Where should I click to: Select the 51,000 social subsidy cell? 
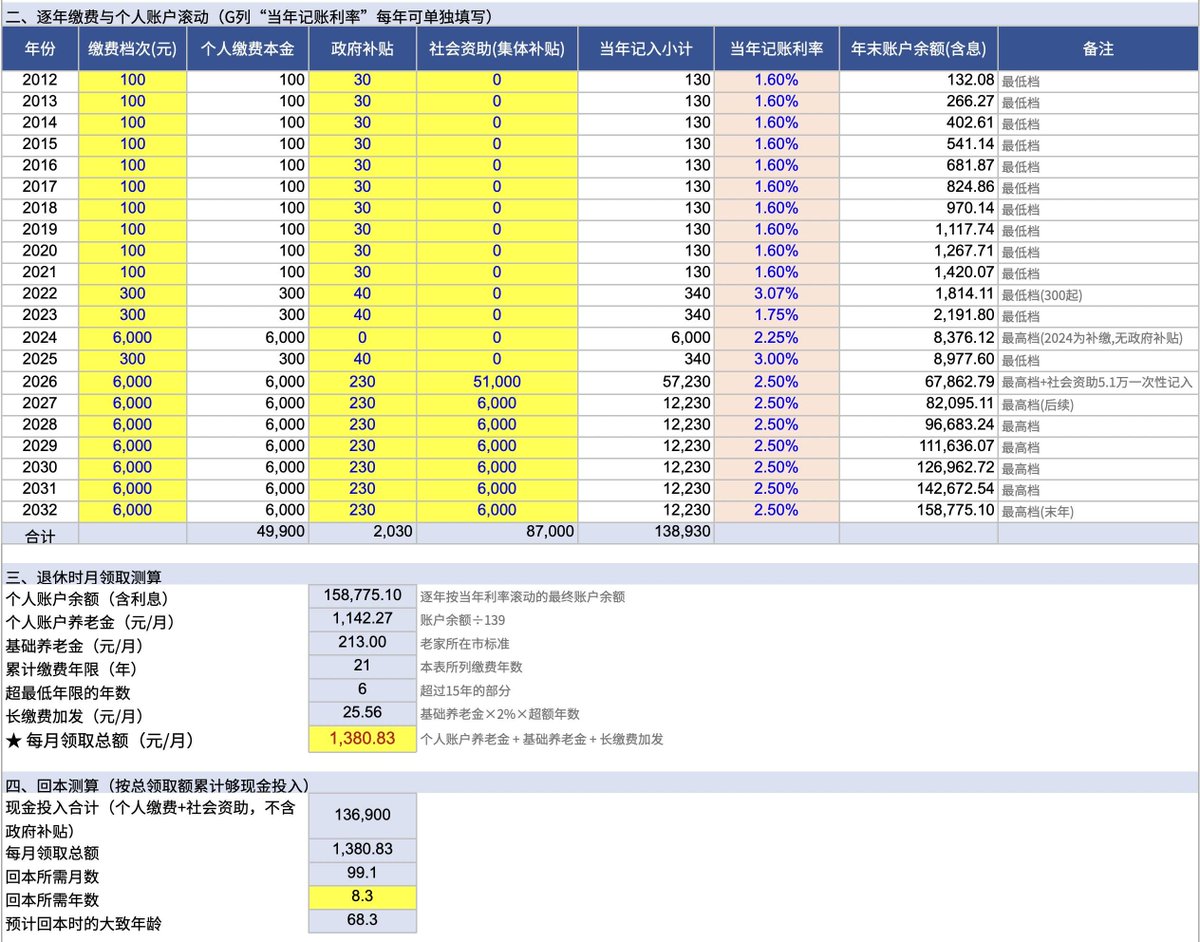coord(497,381)
